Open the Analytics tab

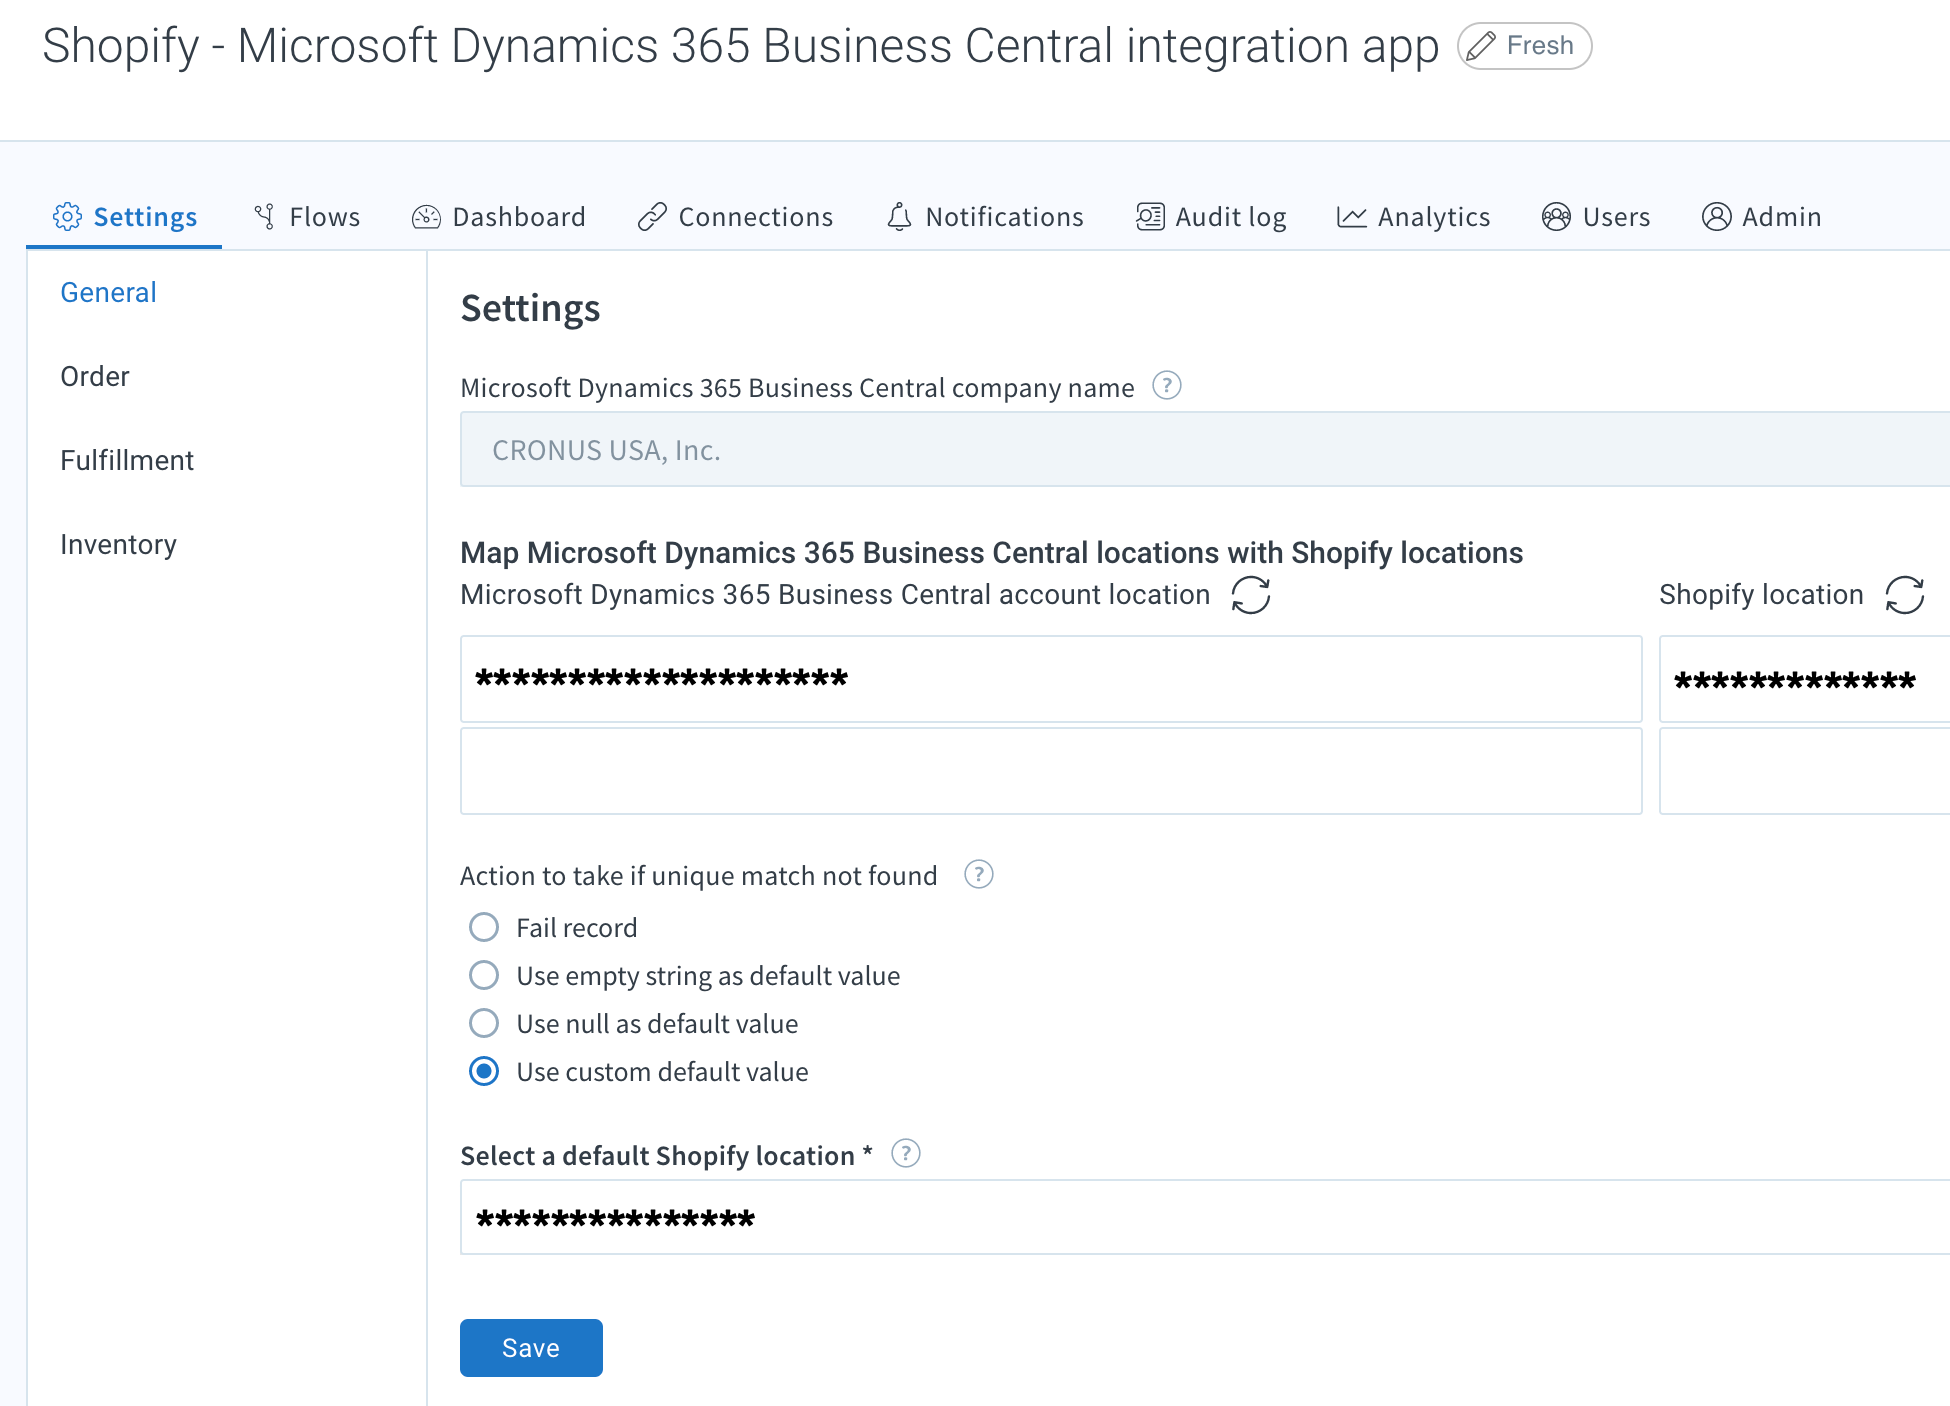tap(1413, 217)
